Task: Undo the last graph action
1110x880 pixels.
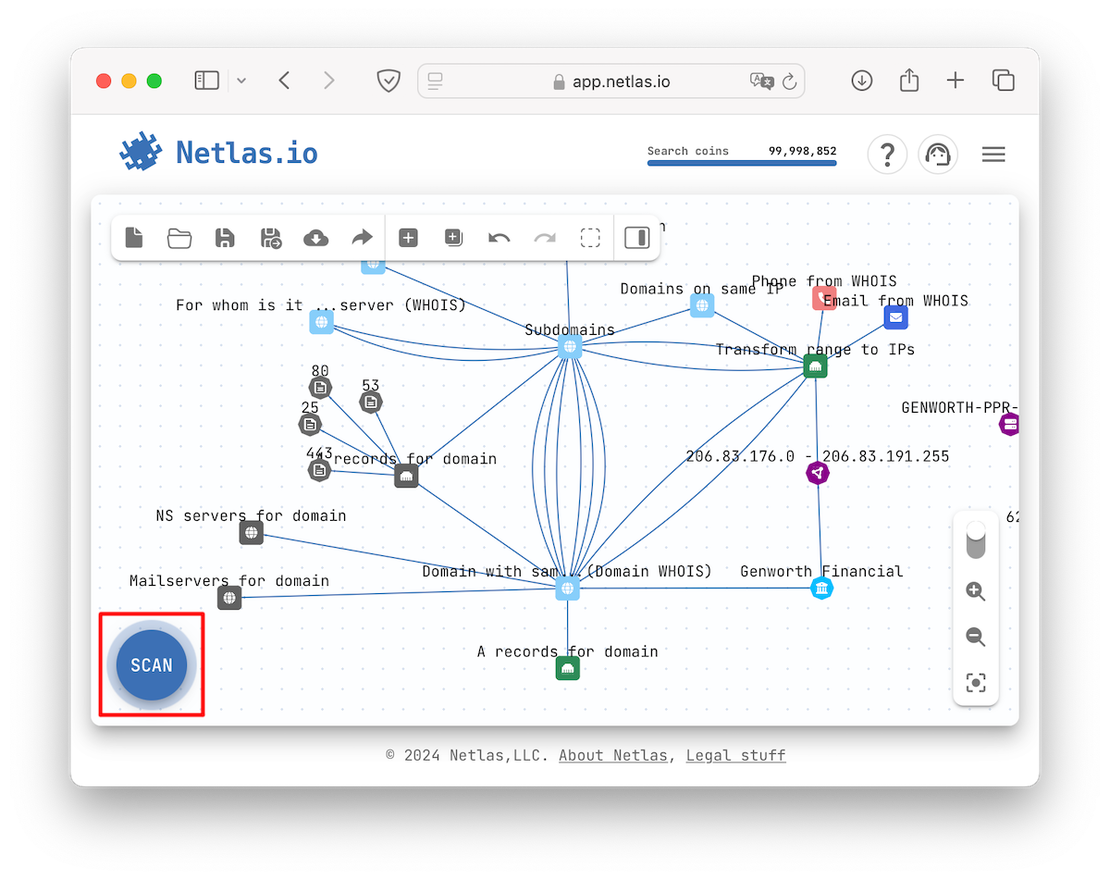Action: pyautogui.click(x=499, y=237)
